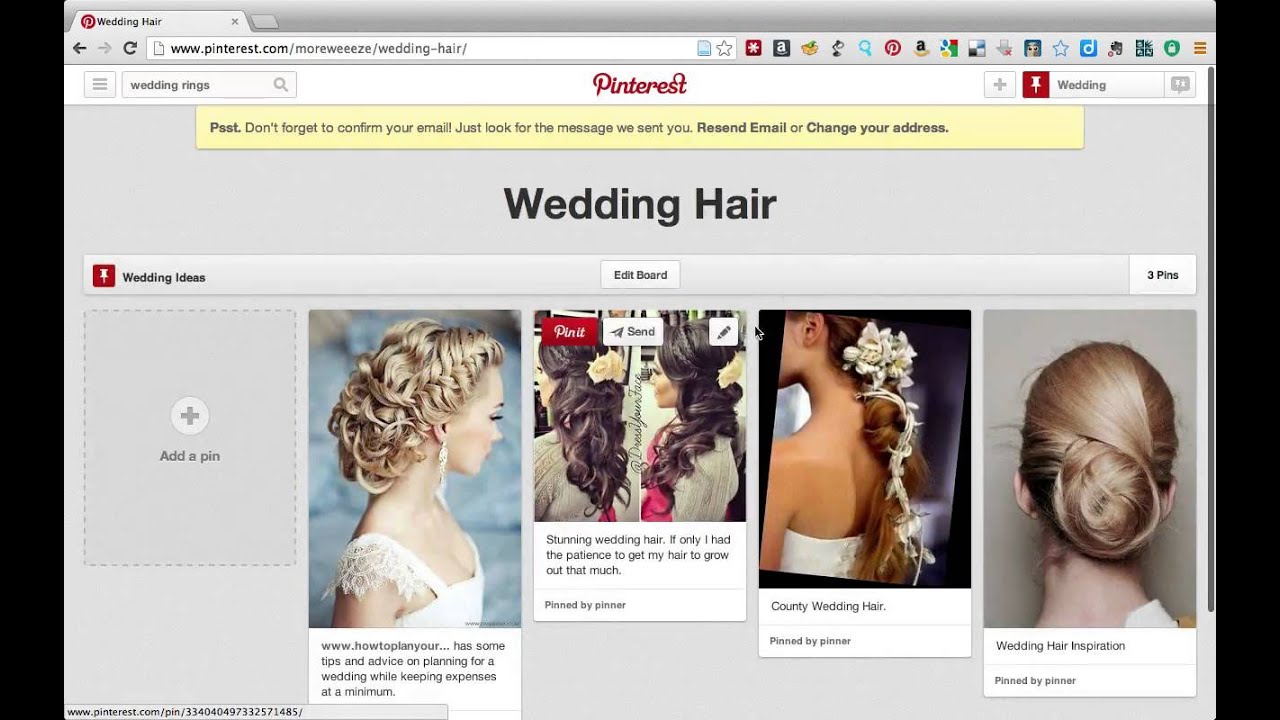Open the County Wedding Hair pin image
Viewport: 1280px width, 720px height.
pyautogui.click(x=865, y=449)
